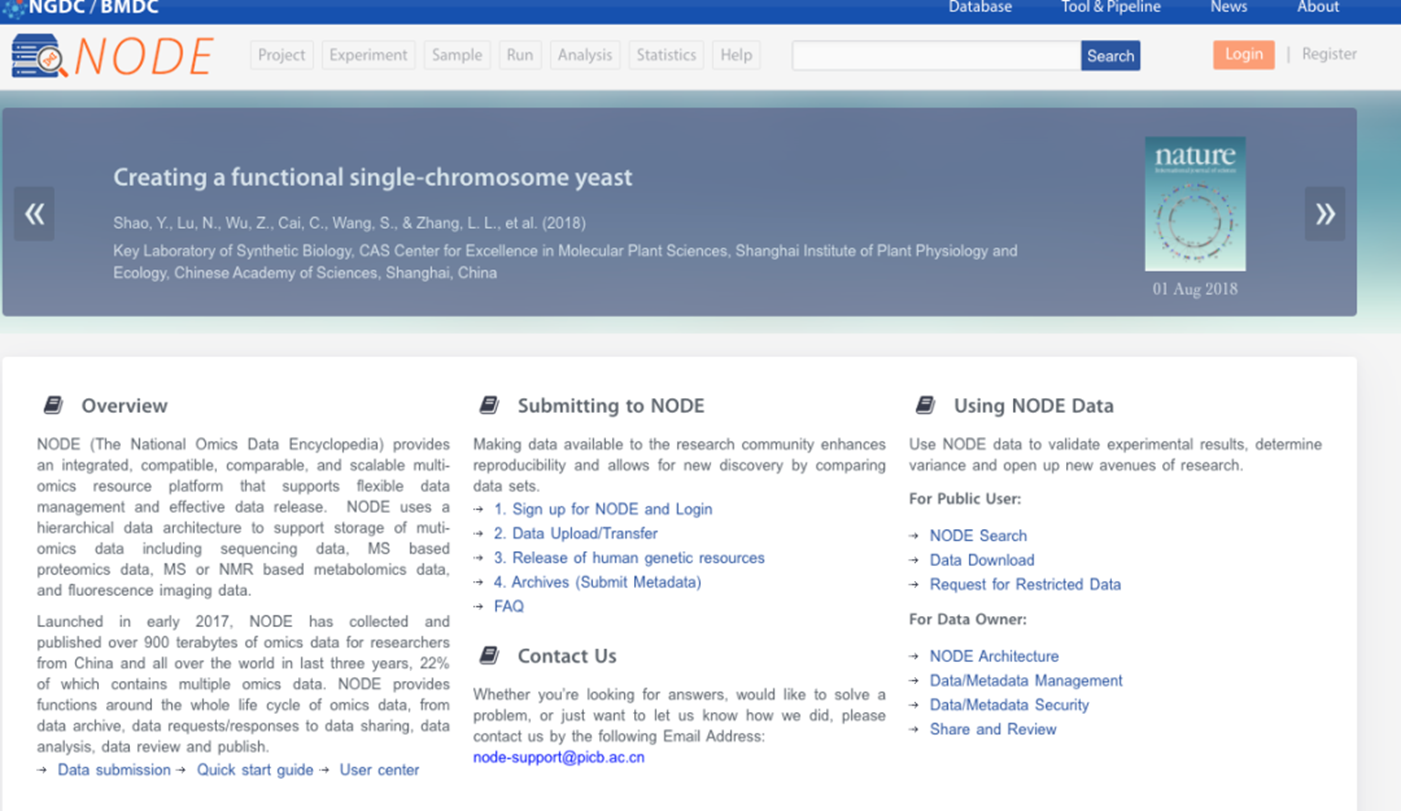Viewport: 1401px width, 811px height.
Task: Select the Analysis navigation tab
Action: tap(585, 55)
